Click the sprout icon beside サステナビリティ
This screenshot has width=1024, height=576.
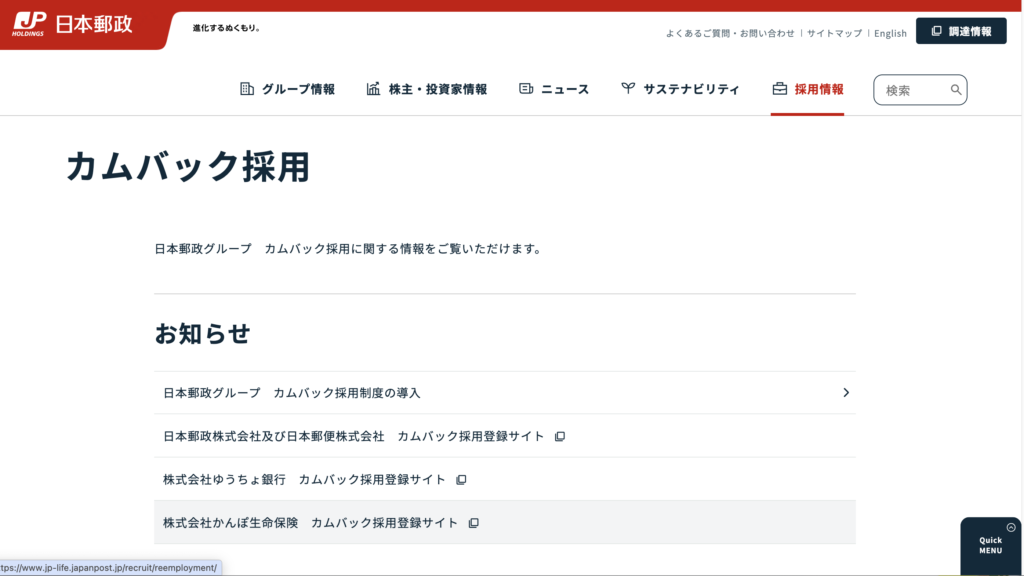[628, 88]
